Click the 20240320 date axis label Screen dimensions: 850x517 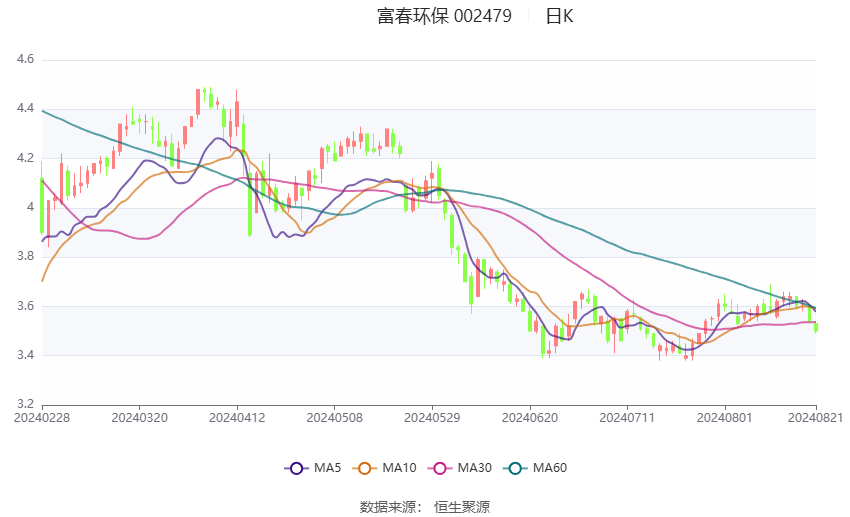139,416
